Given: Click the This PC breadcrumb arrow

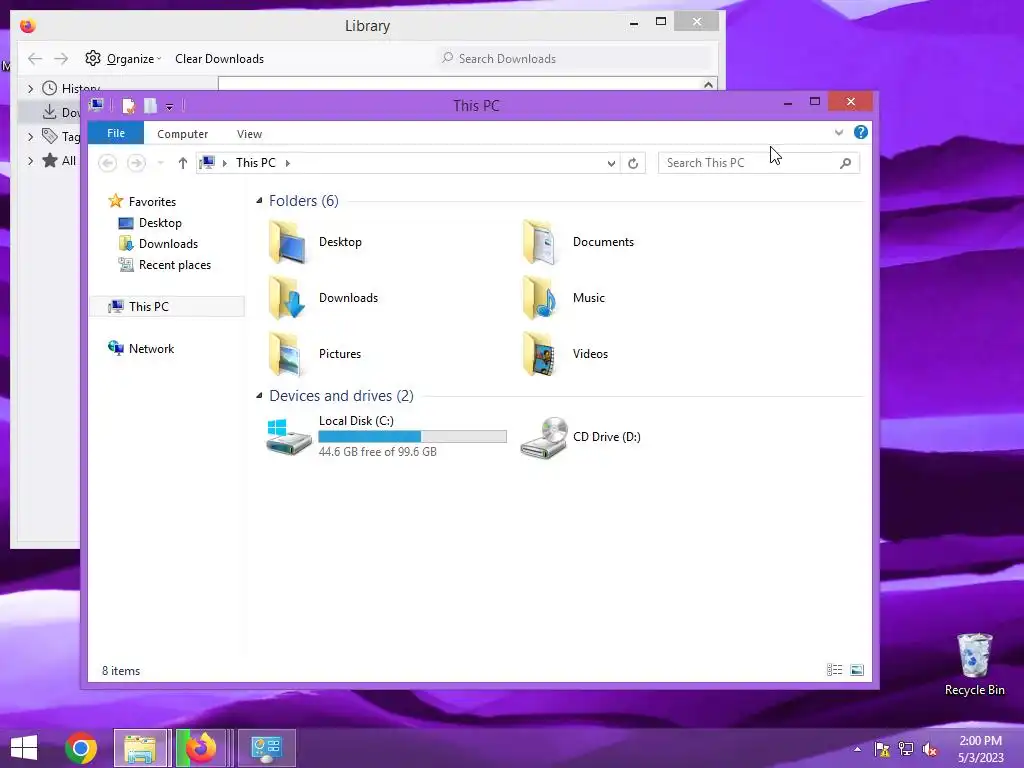Looking at the screenshot, I should coord(287,163).
